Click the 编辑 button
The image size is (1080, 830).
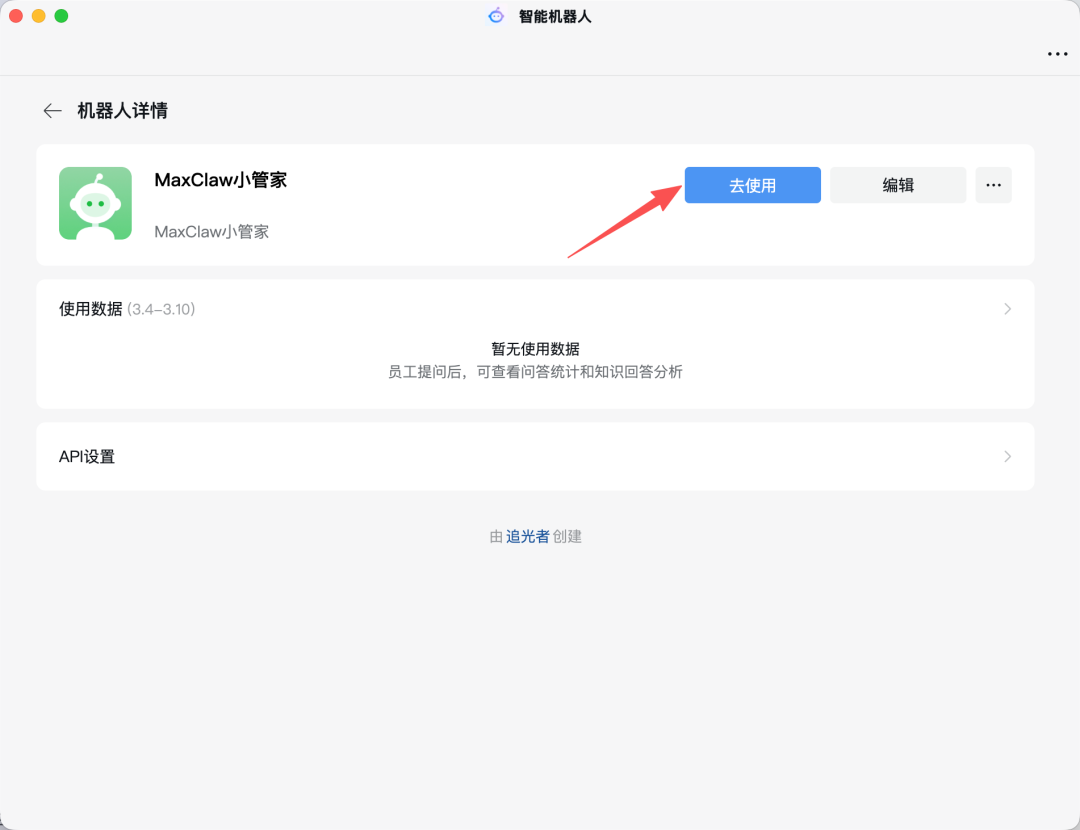pos(897,185)
